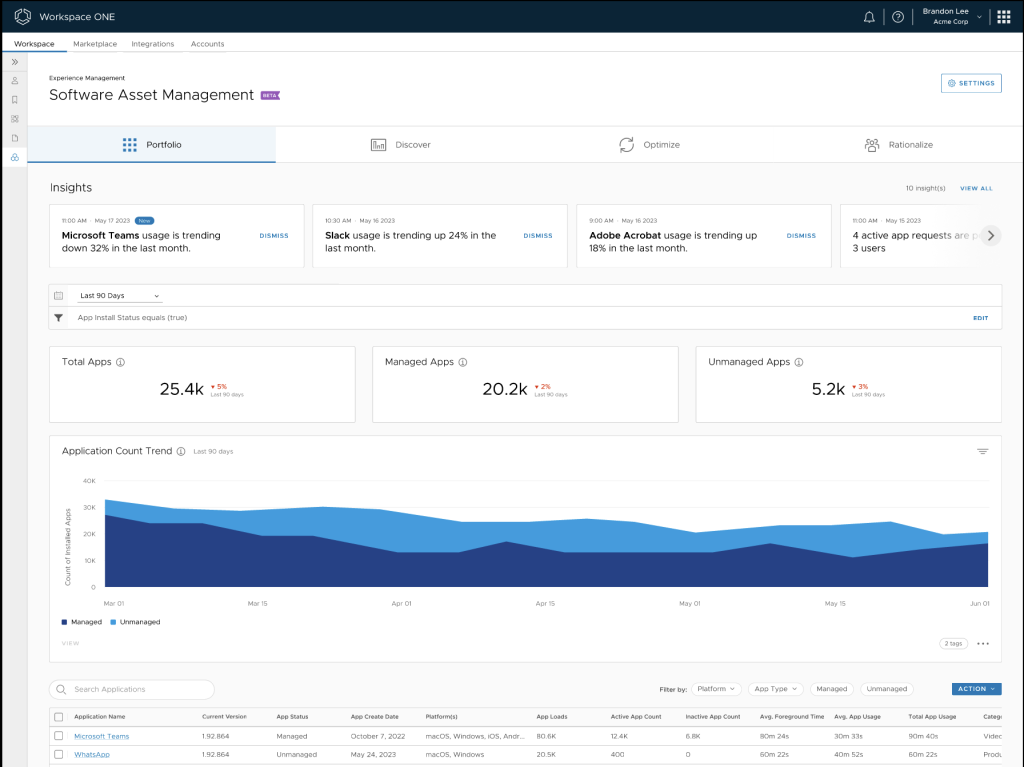
Task: Click the Unmanaged Apps info icon
Action: click(799, 362)
